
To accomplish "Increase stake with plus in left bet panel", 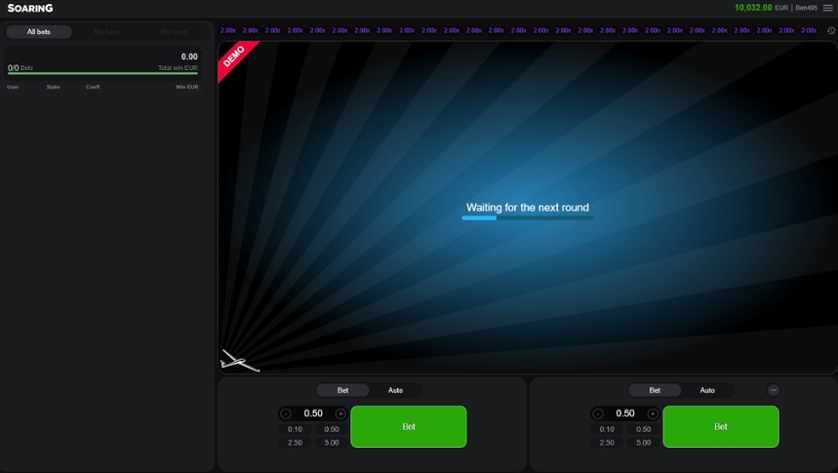I will click(341, 414).
